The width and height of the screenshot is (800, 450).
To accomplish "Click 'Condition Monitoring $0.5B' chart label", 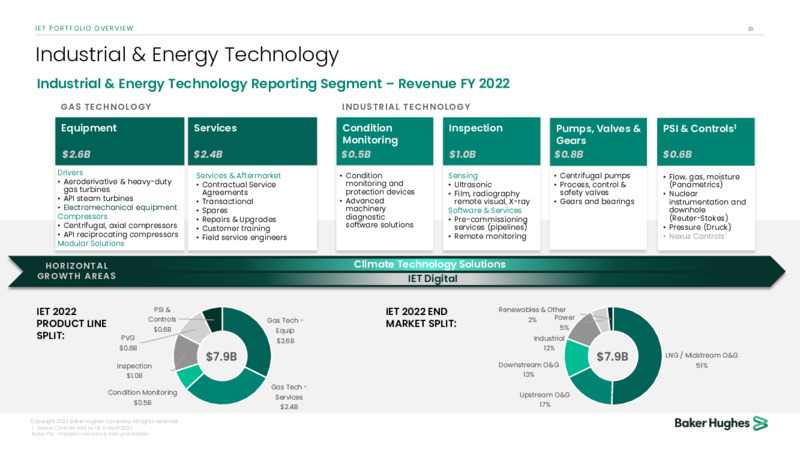I will coord(142,397).
